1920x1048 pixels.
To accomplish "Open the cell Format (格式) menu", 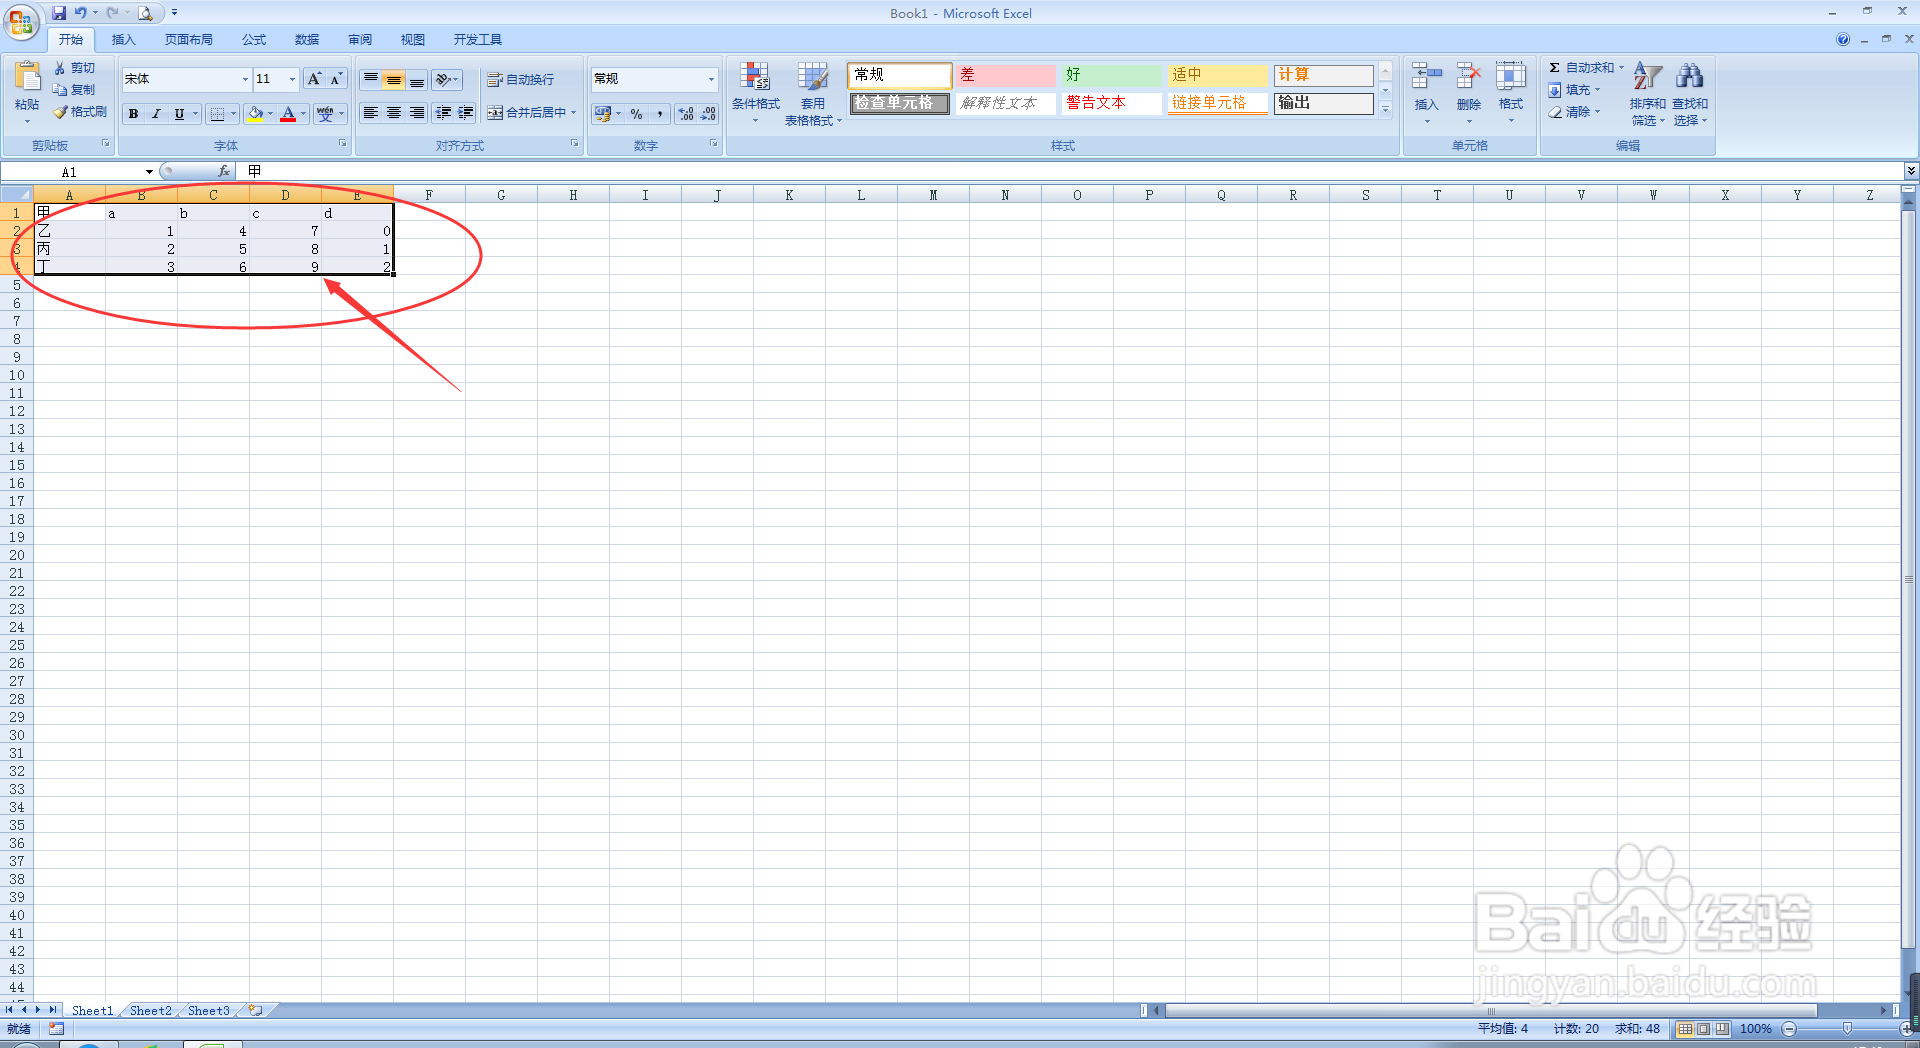I will click(x=1511, y=92).
